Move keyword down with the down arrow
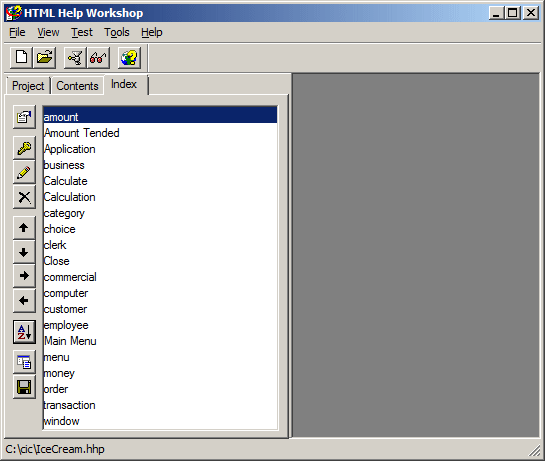 tap(24, 252)
